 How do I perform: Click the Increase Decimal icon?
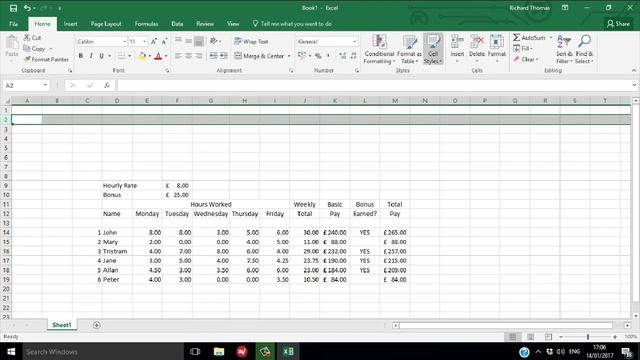[342, 56]
